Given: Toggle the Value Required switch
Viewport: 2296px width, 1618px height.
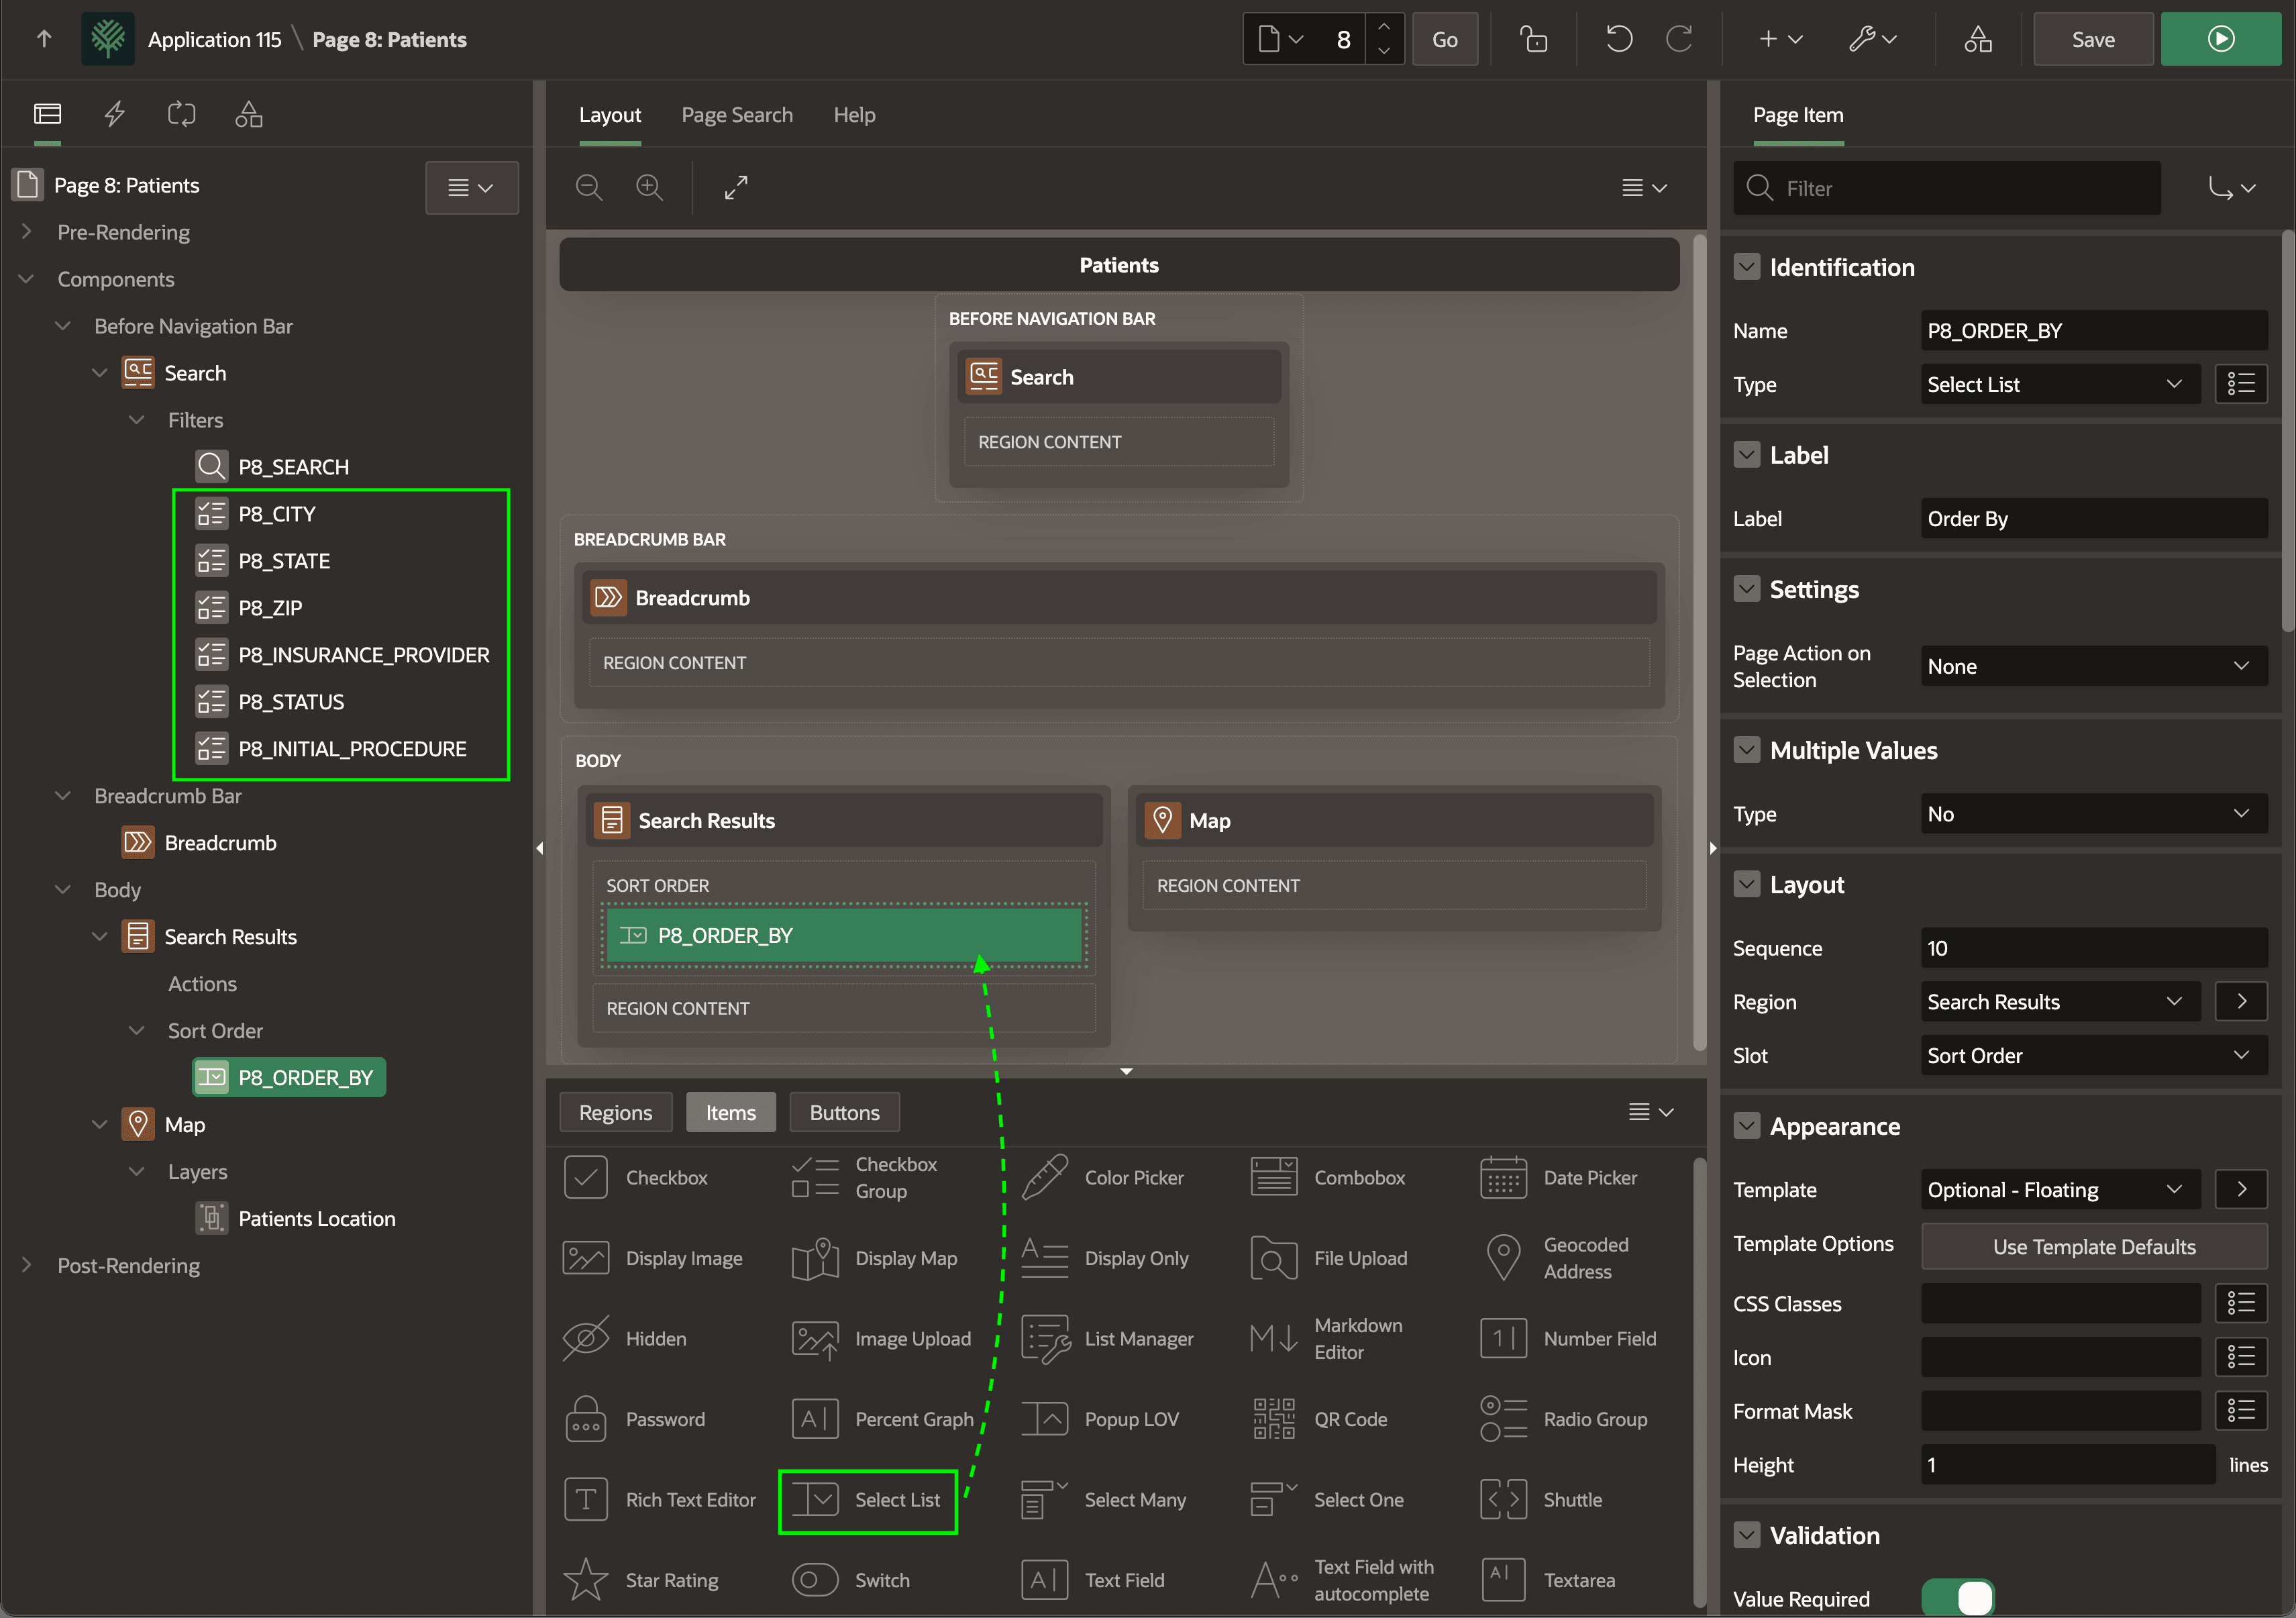Looking at the screenshot, I should [x=1957, y=1597].
